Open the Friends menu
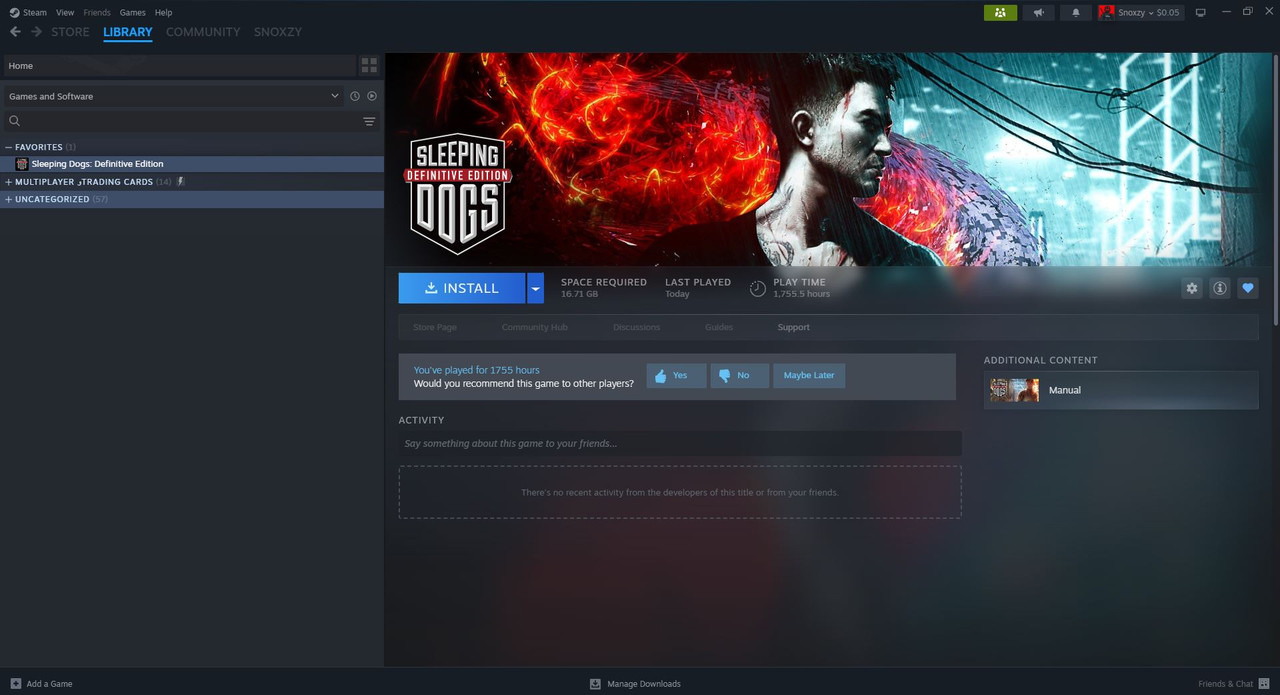This screenshot has width=1280, height=695. tap(97, 12)
